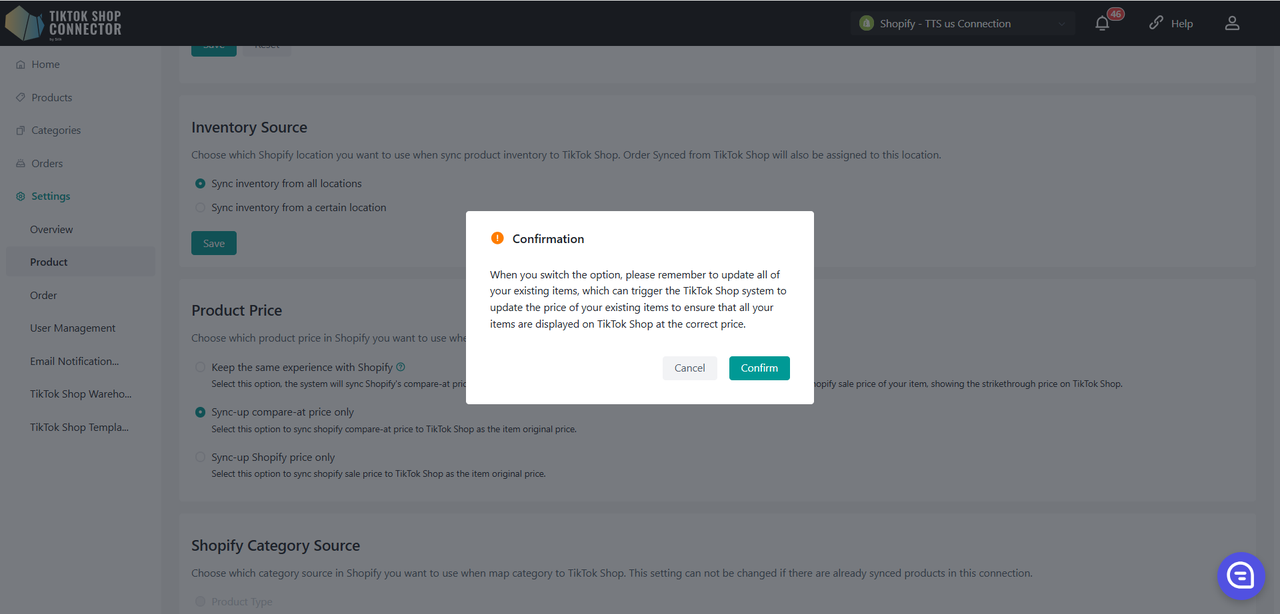1280x614 pixels.
Task: Open the Shopify - TTS us Connection dropdown
Action: point(962,23)
